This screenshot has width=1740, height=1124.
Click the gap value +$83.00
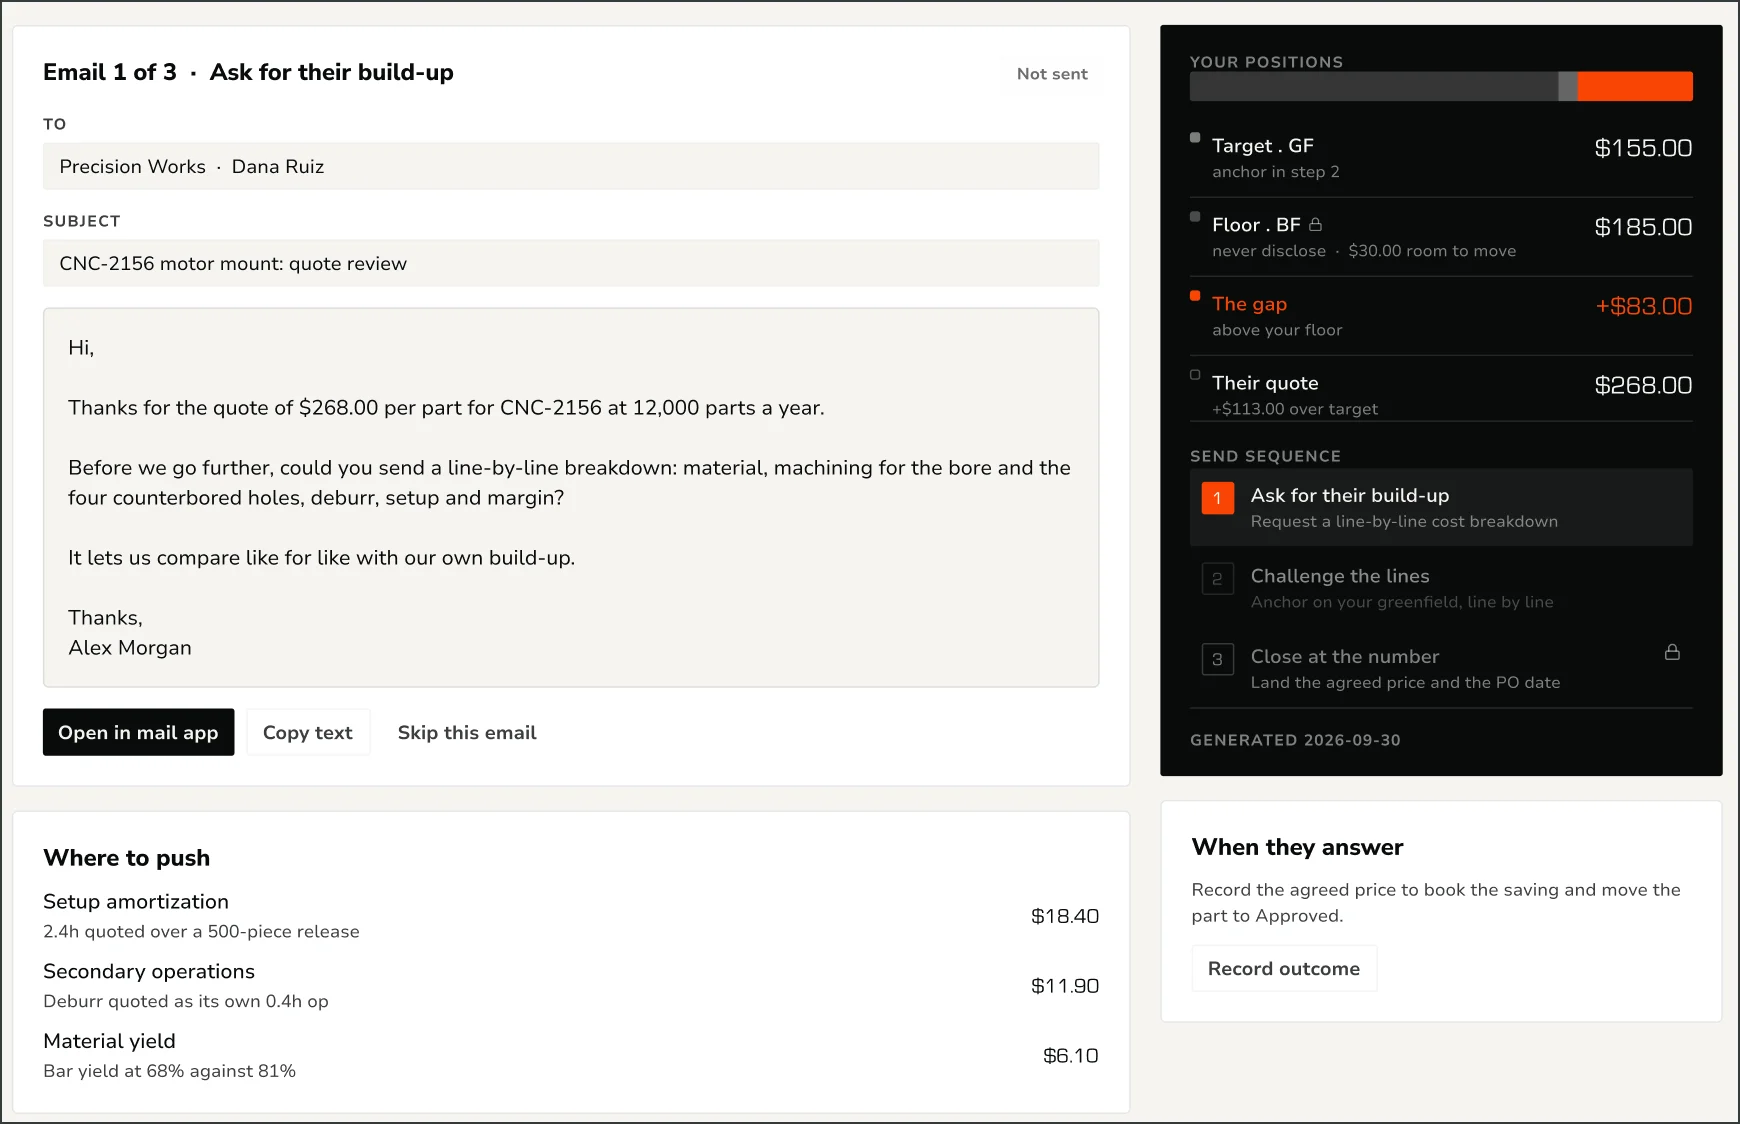(1643, 306)
